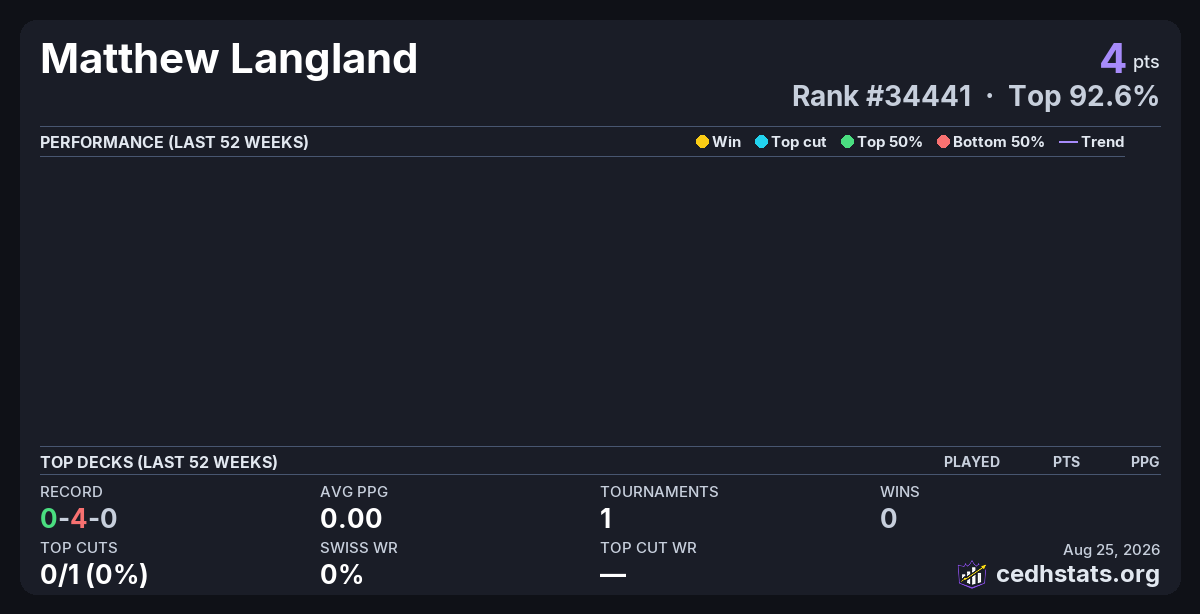The height and width of the screenshot is (614, 1200).
Task: Click the 0-4-0 record value
Action: (x=79, y=518)
